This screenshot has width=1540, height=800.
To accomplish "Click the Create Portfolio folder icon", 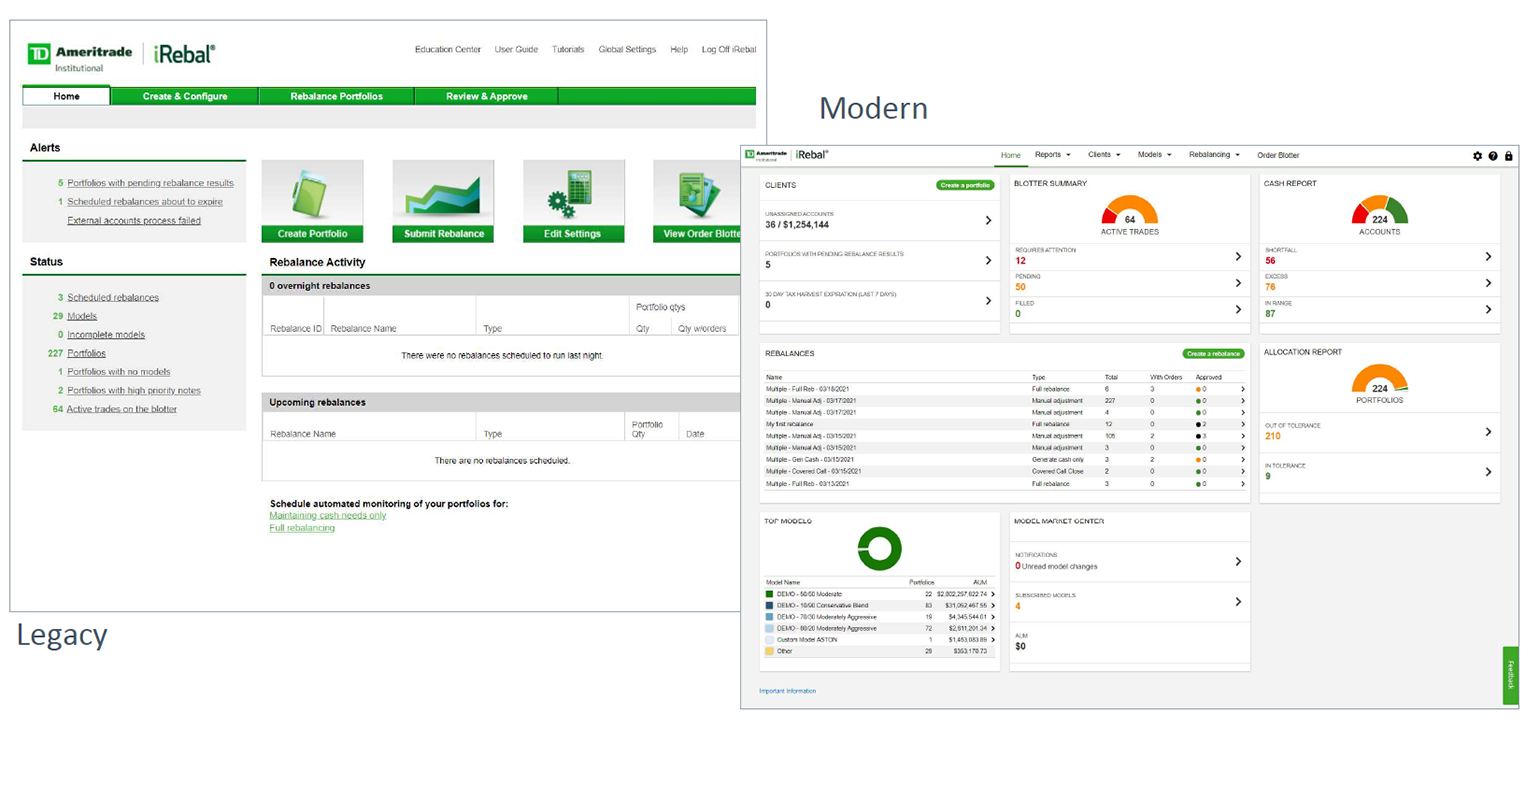I will (x=312, y=192).
